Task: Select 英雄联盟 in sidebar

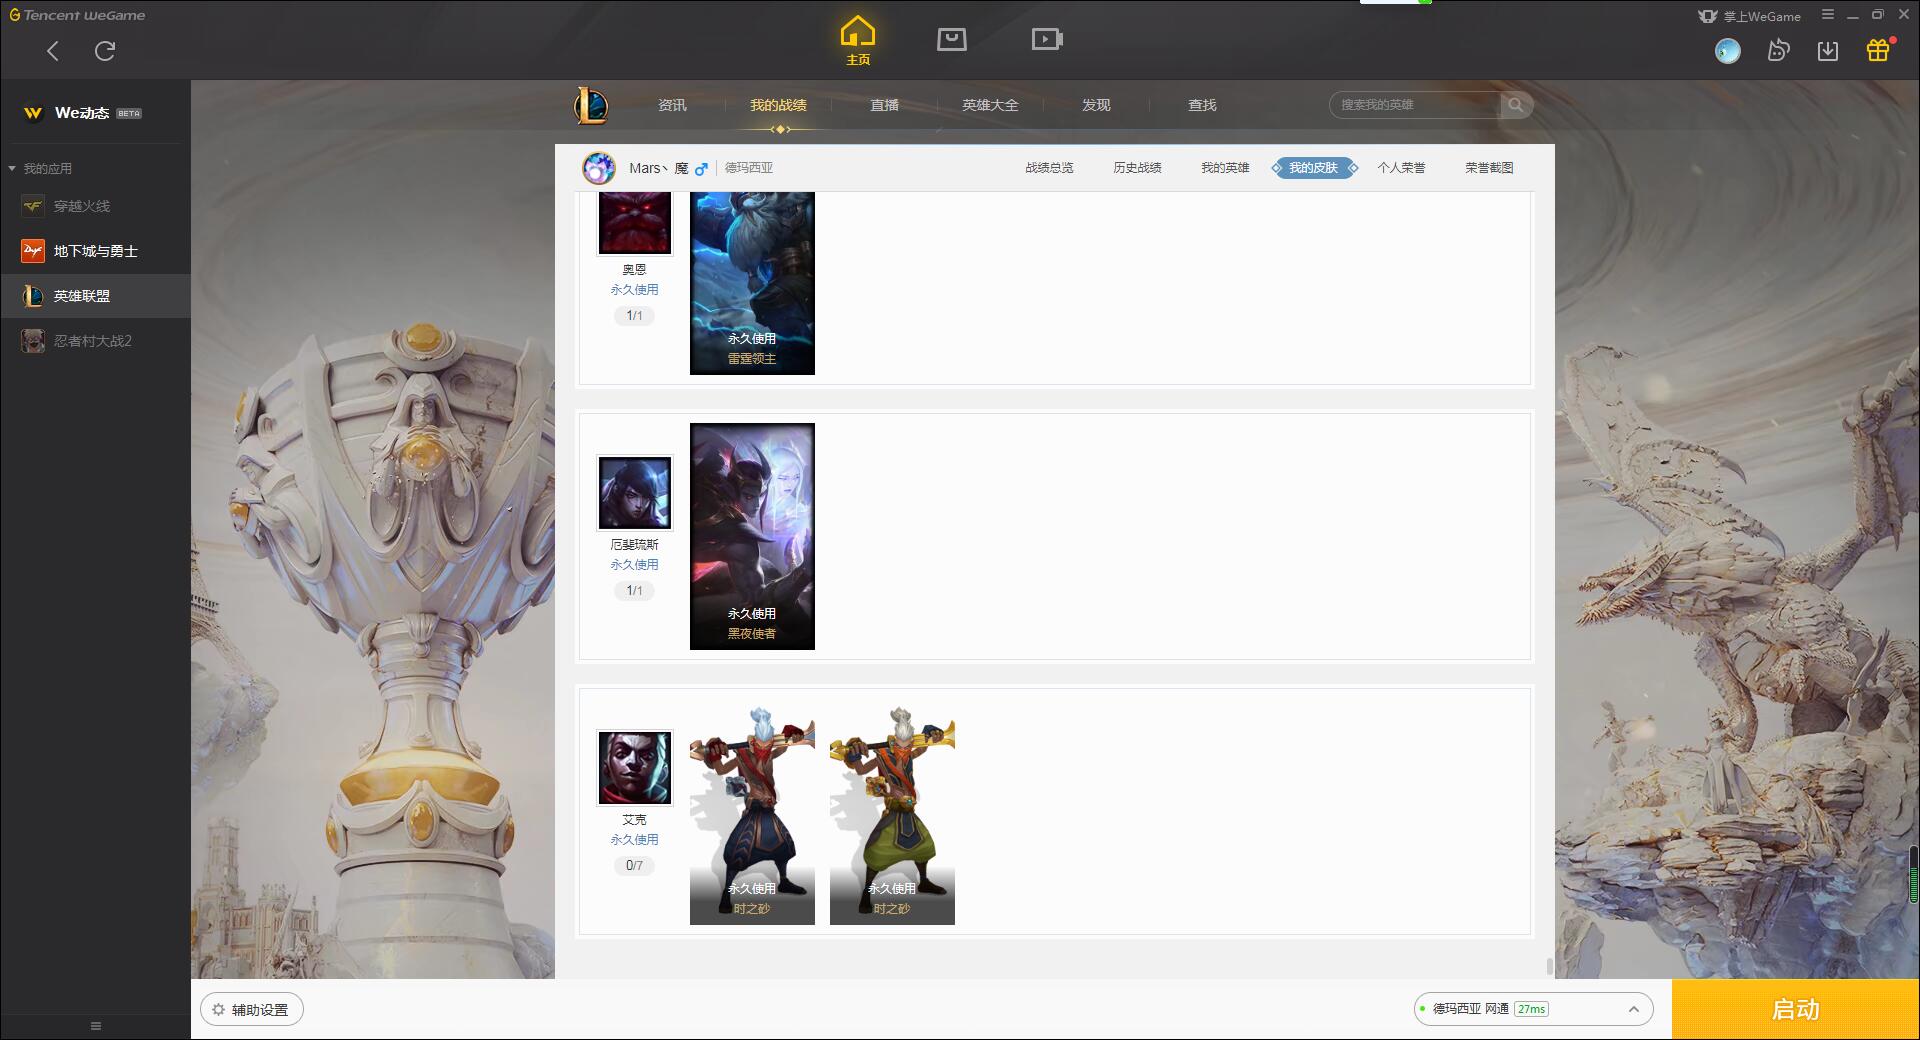Action: [x=95, y=296]
